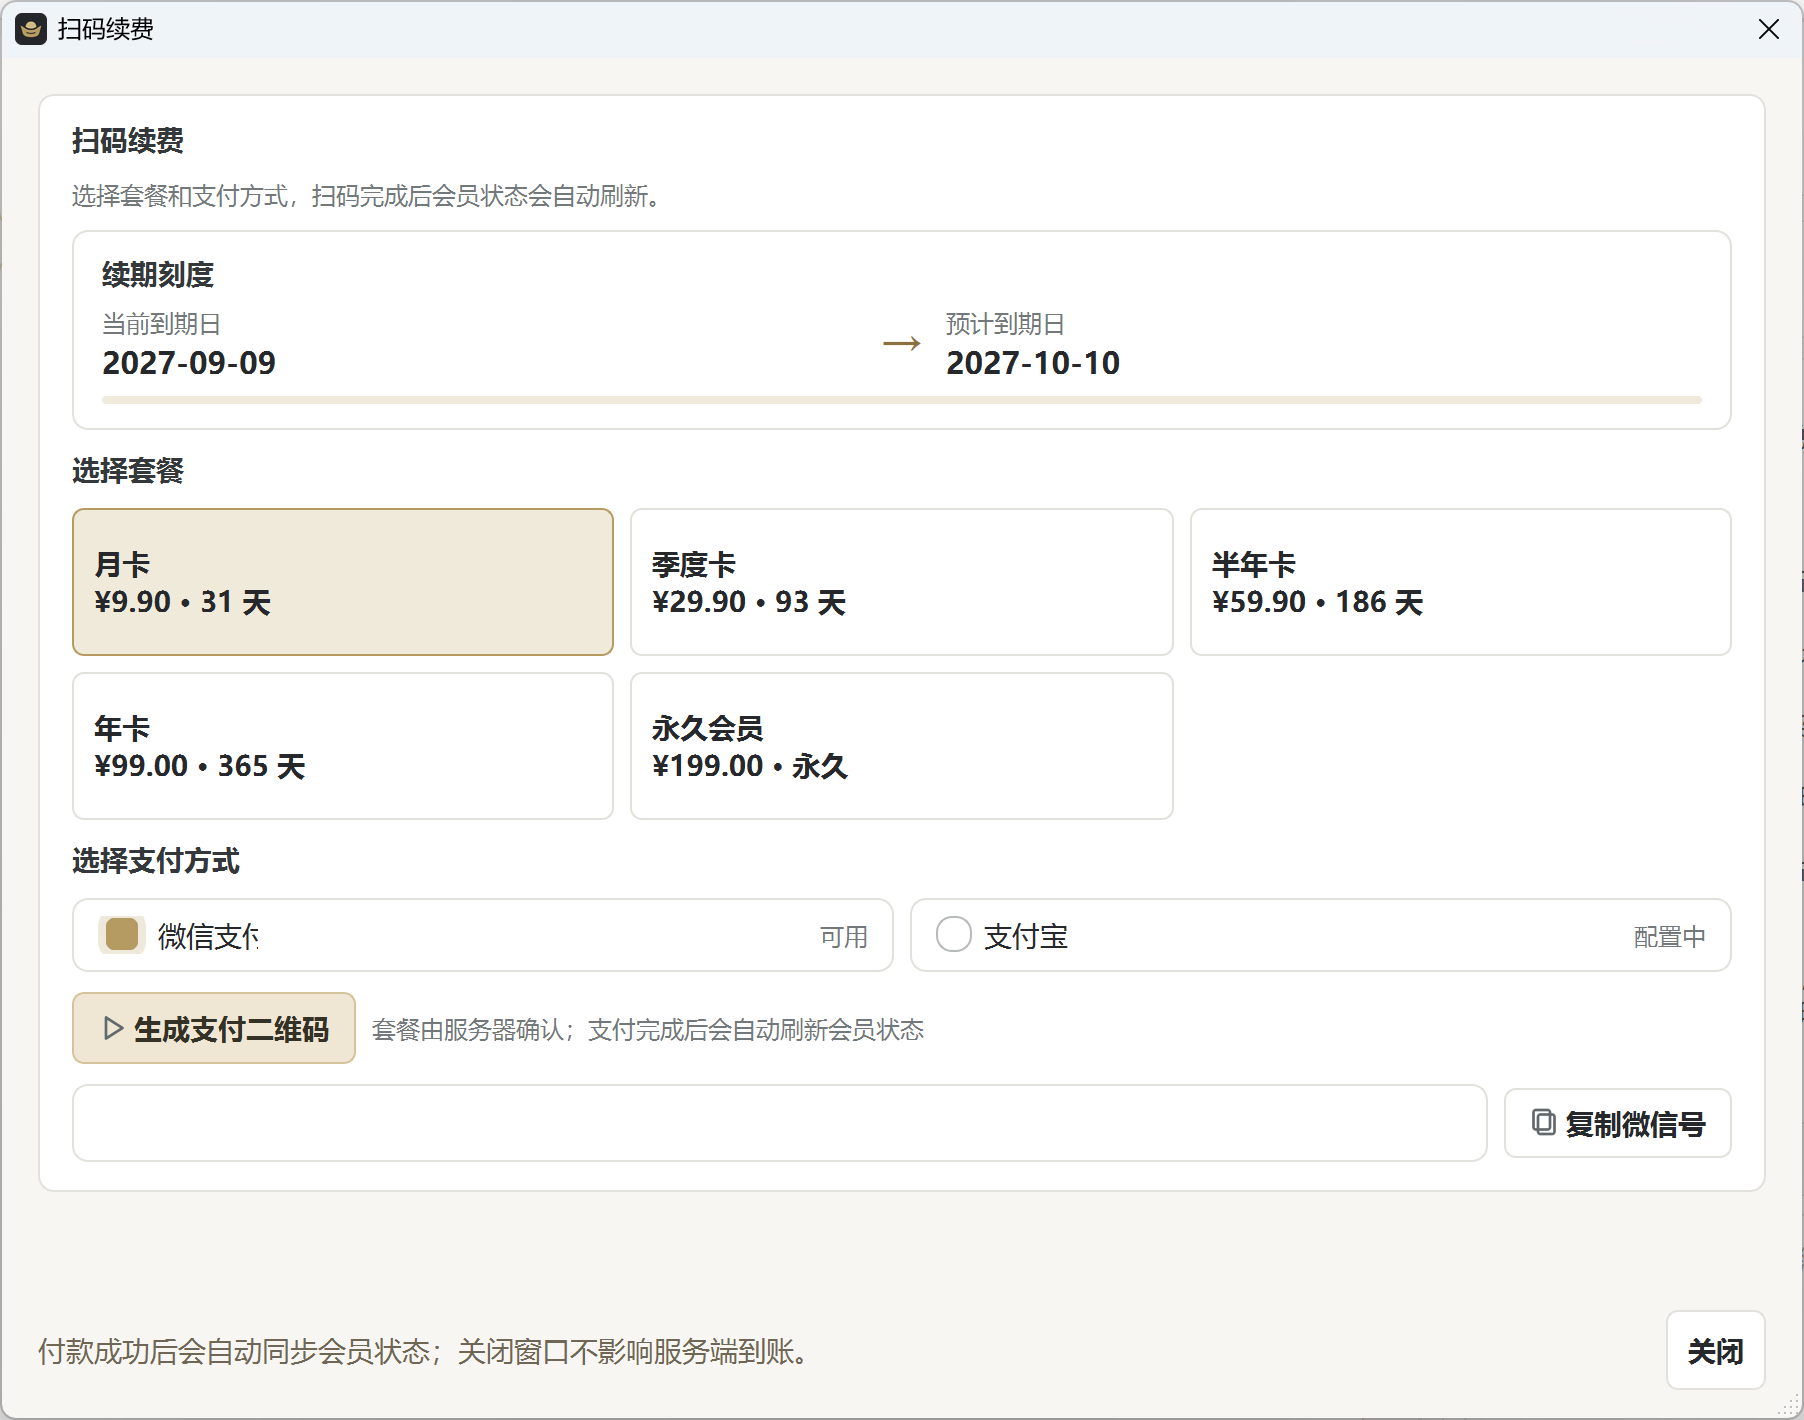
Task: Pick the 半年卡 ¥59.90 plan
Action: (x=1461, y=582)
